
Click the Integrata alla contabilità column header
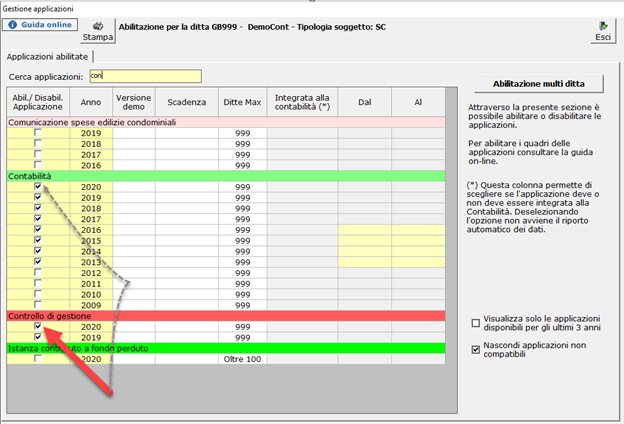coord(302,102)
